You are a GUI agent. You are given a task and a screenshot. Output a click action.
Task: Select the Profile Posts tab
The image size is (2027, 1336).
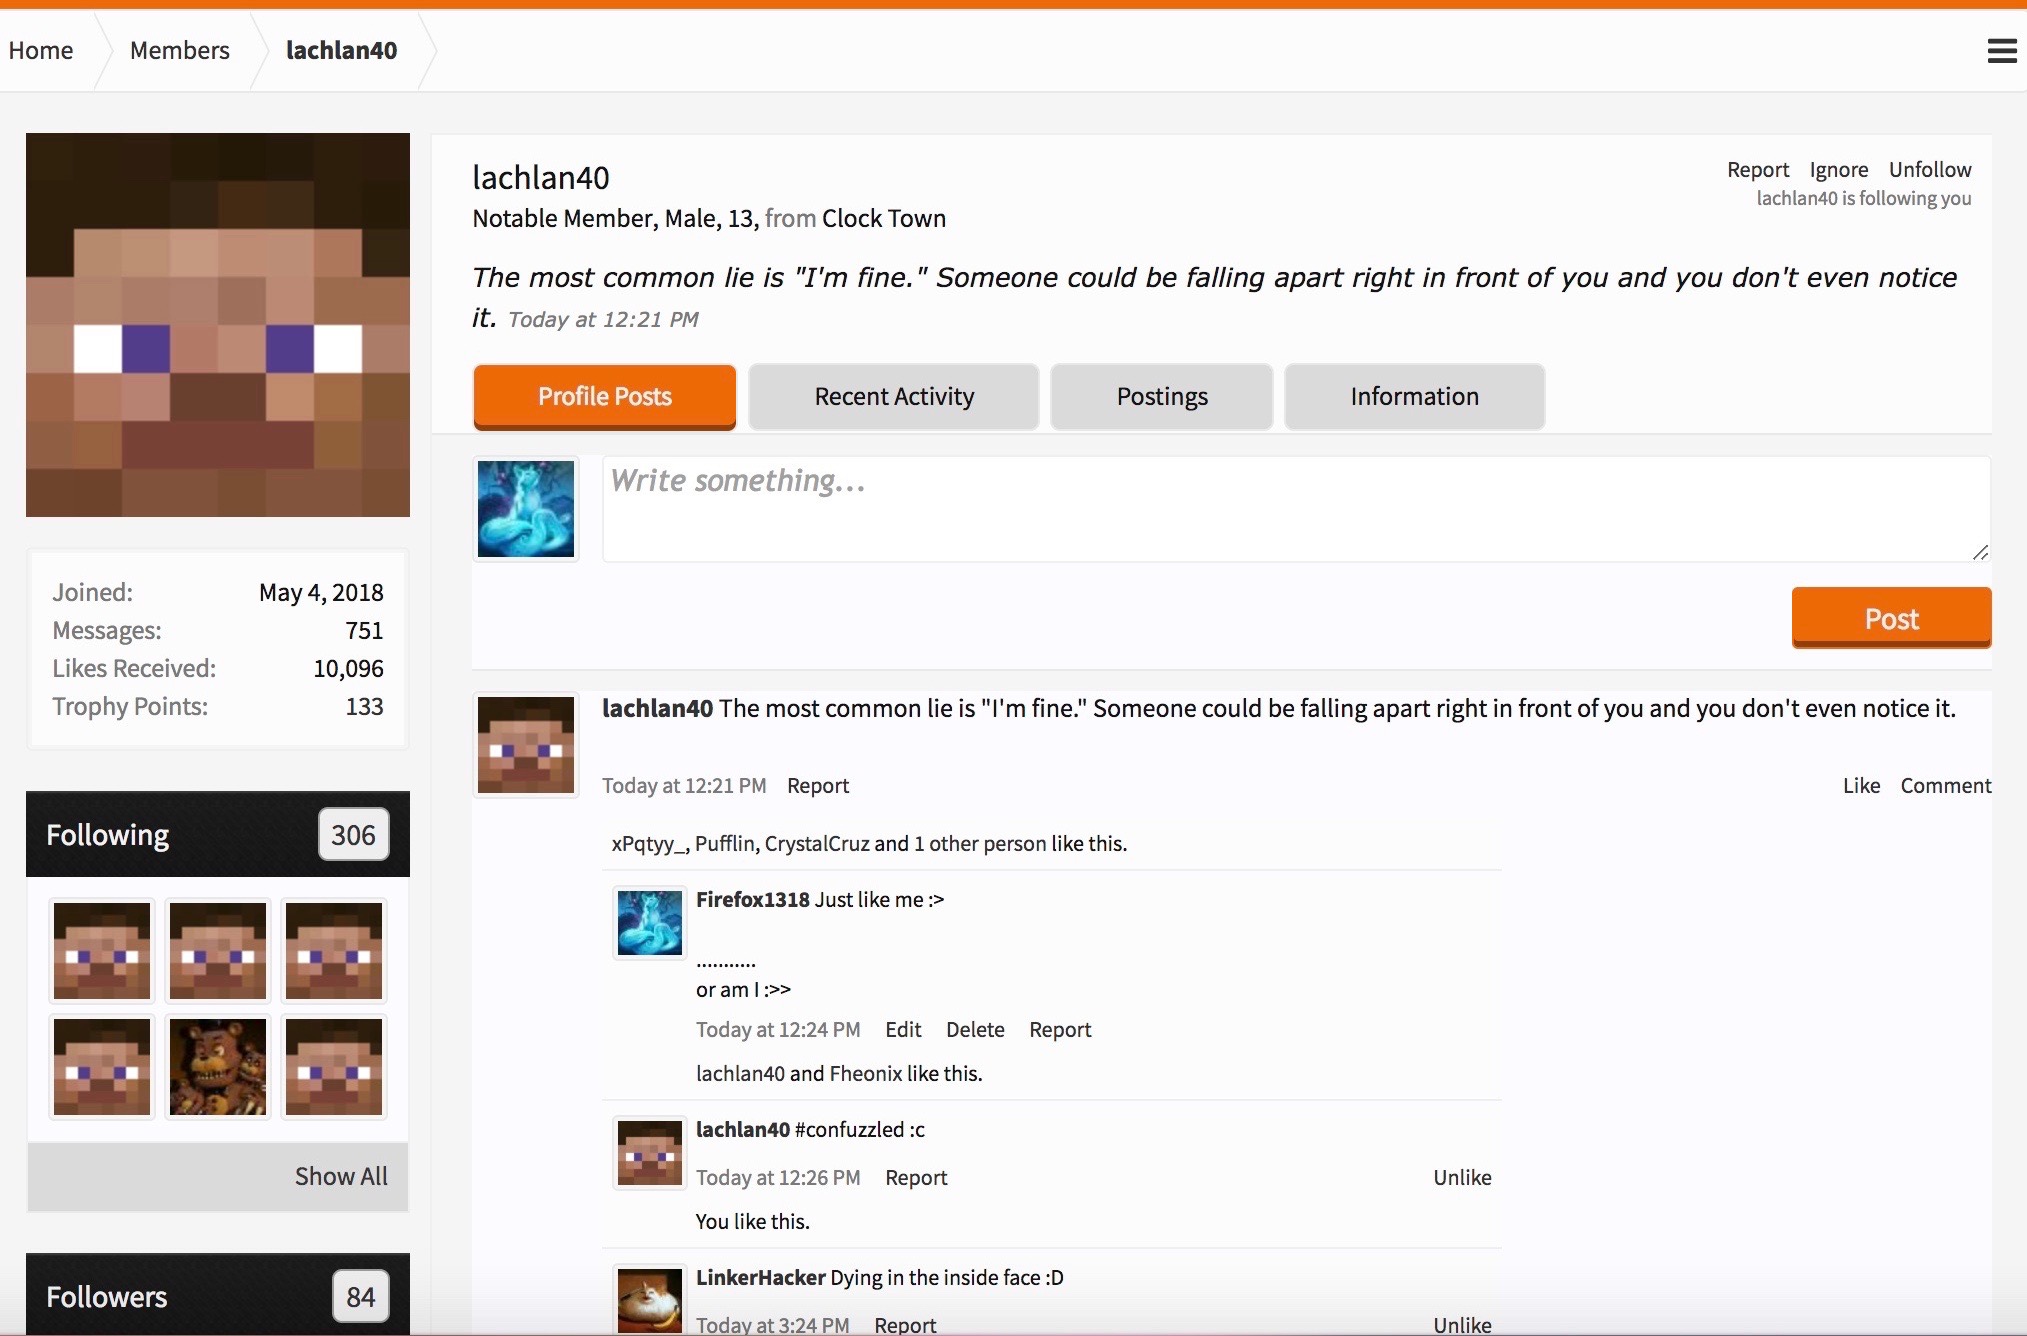pos(605,397)
